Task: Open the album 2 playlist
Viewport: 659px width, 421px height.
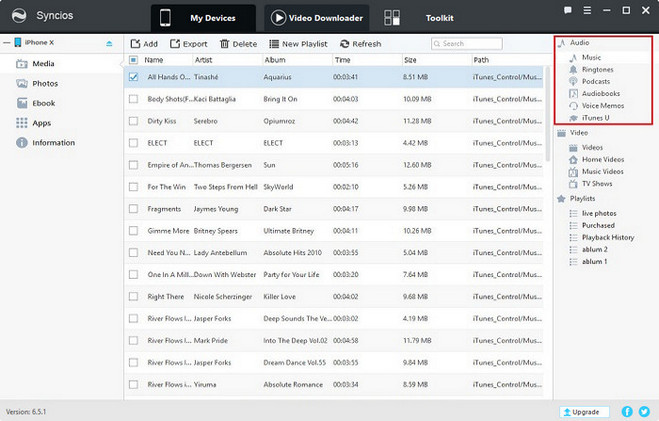Action: coord(595,249)
